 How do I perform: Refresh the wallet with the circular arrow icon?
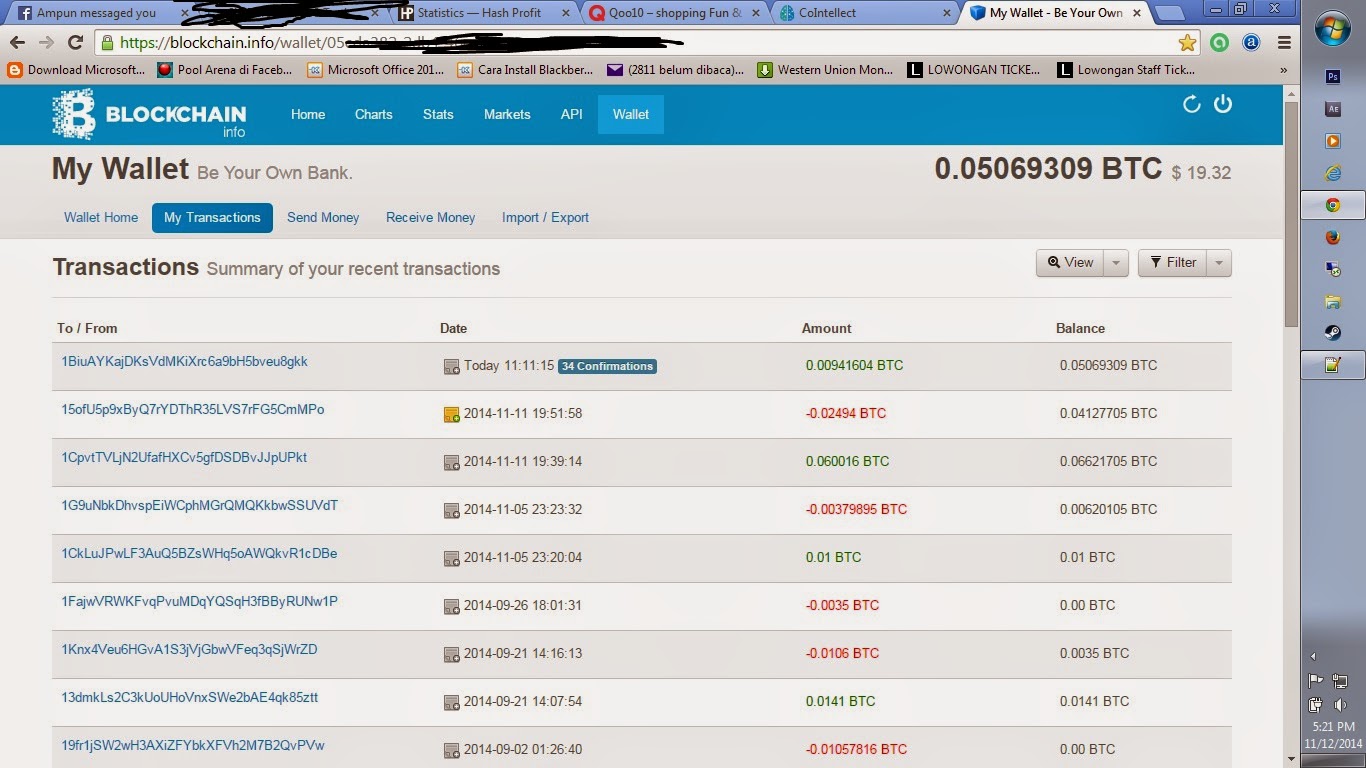coord(1191,104)
